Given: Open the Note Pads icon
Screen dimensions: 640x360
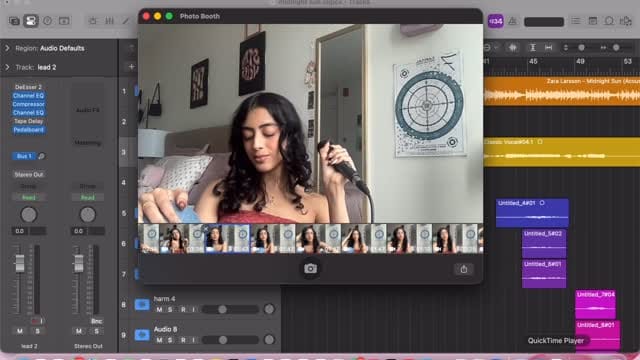Looking at the screenshot, I should point(593,21).
